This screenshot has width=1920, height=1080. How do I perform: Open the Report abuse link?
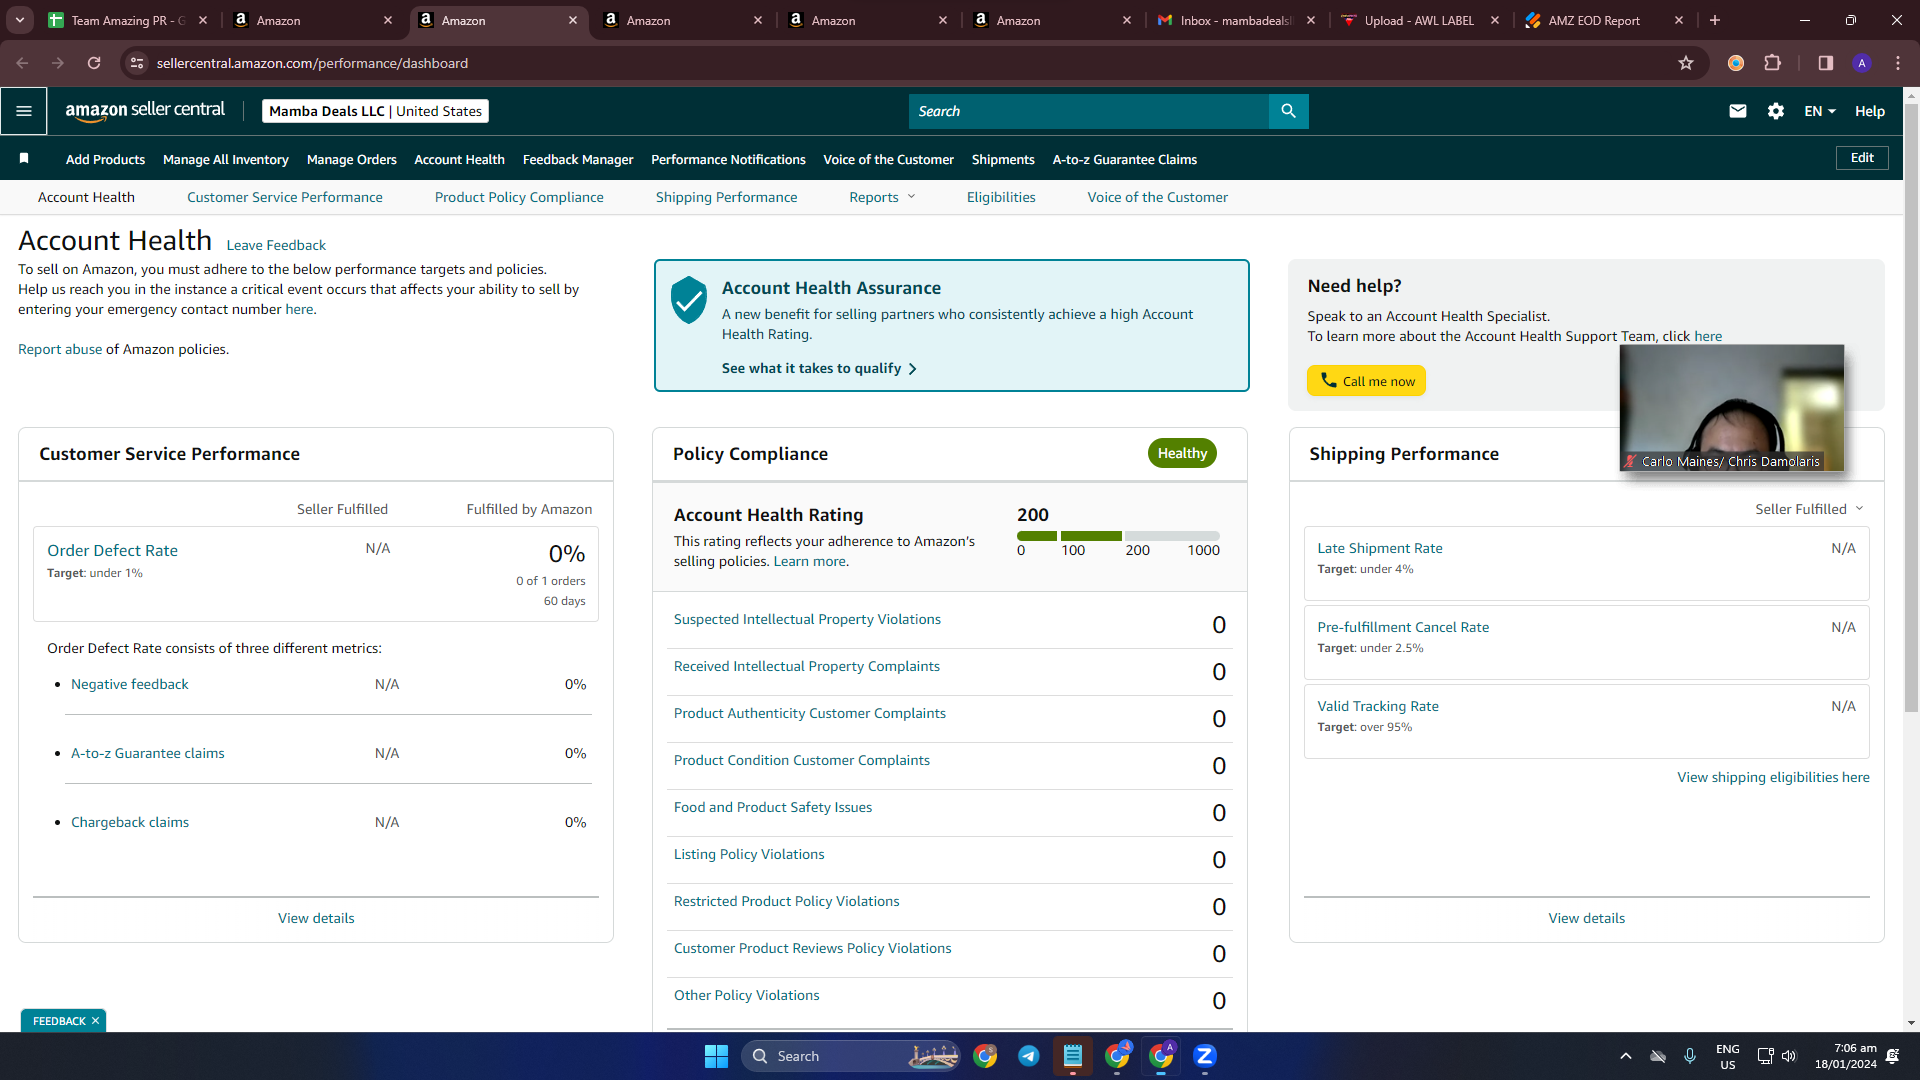tap(60, 349)
